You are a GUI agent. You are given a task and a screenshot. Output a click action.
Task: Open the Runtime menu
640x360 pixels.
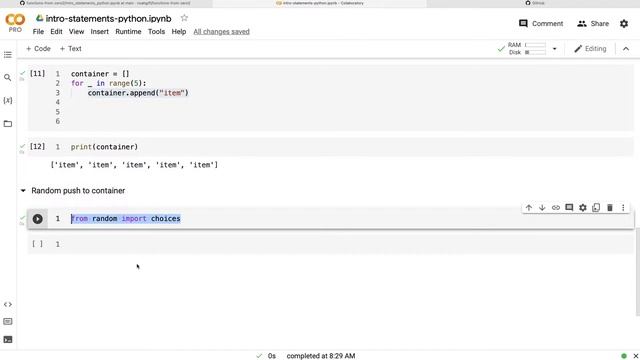point(128,31)
